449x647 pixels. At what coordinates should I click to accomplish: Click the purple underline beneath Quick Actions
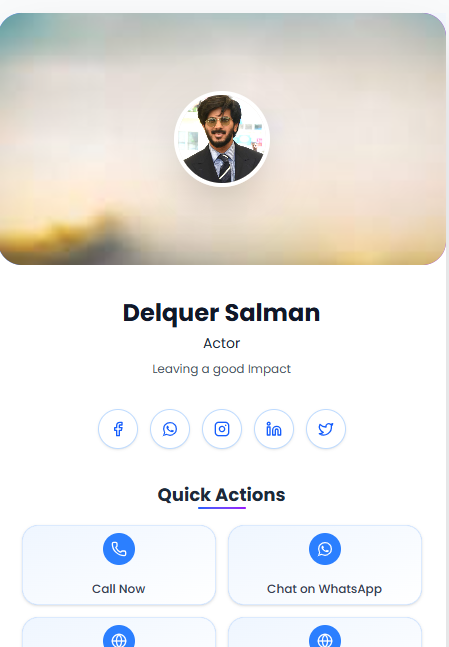pyautogui.click(x=222, y=508)
